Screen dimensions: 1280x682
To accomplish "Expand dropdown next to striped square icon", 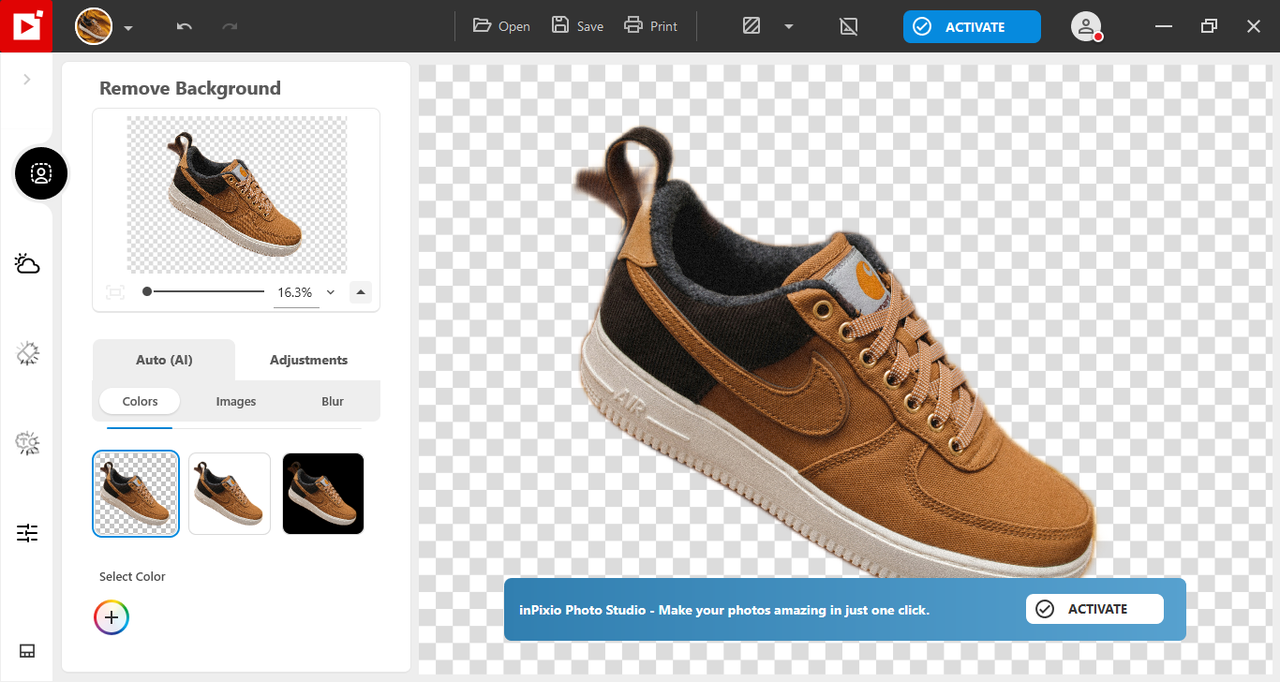I will pyautogui.click(x=789, y=27).
